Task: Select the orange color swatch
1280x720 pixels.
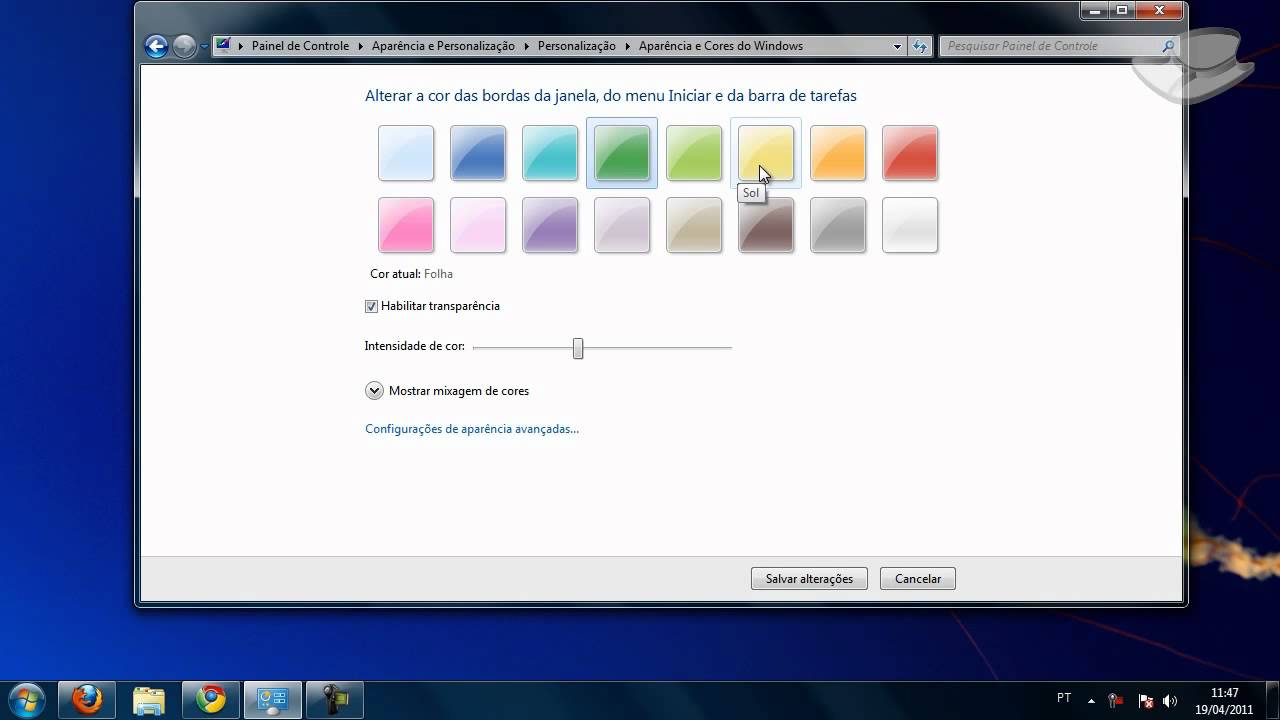Action: (838, 153)
